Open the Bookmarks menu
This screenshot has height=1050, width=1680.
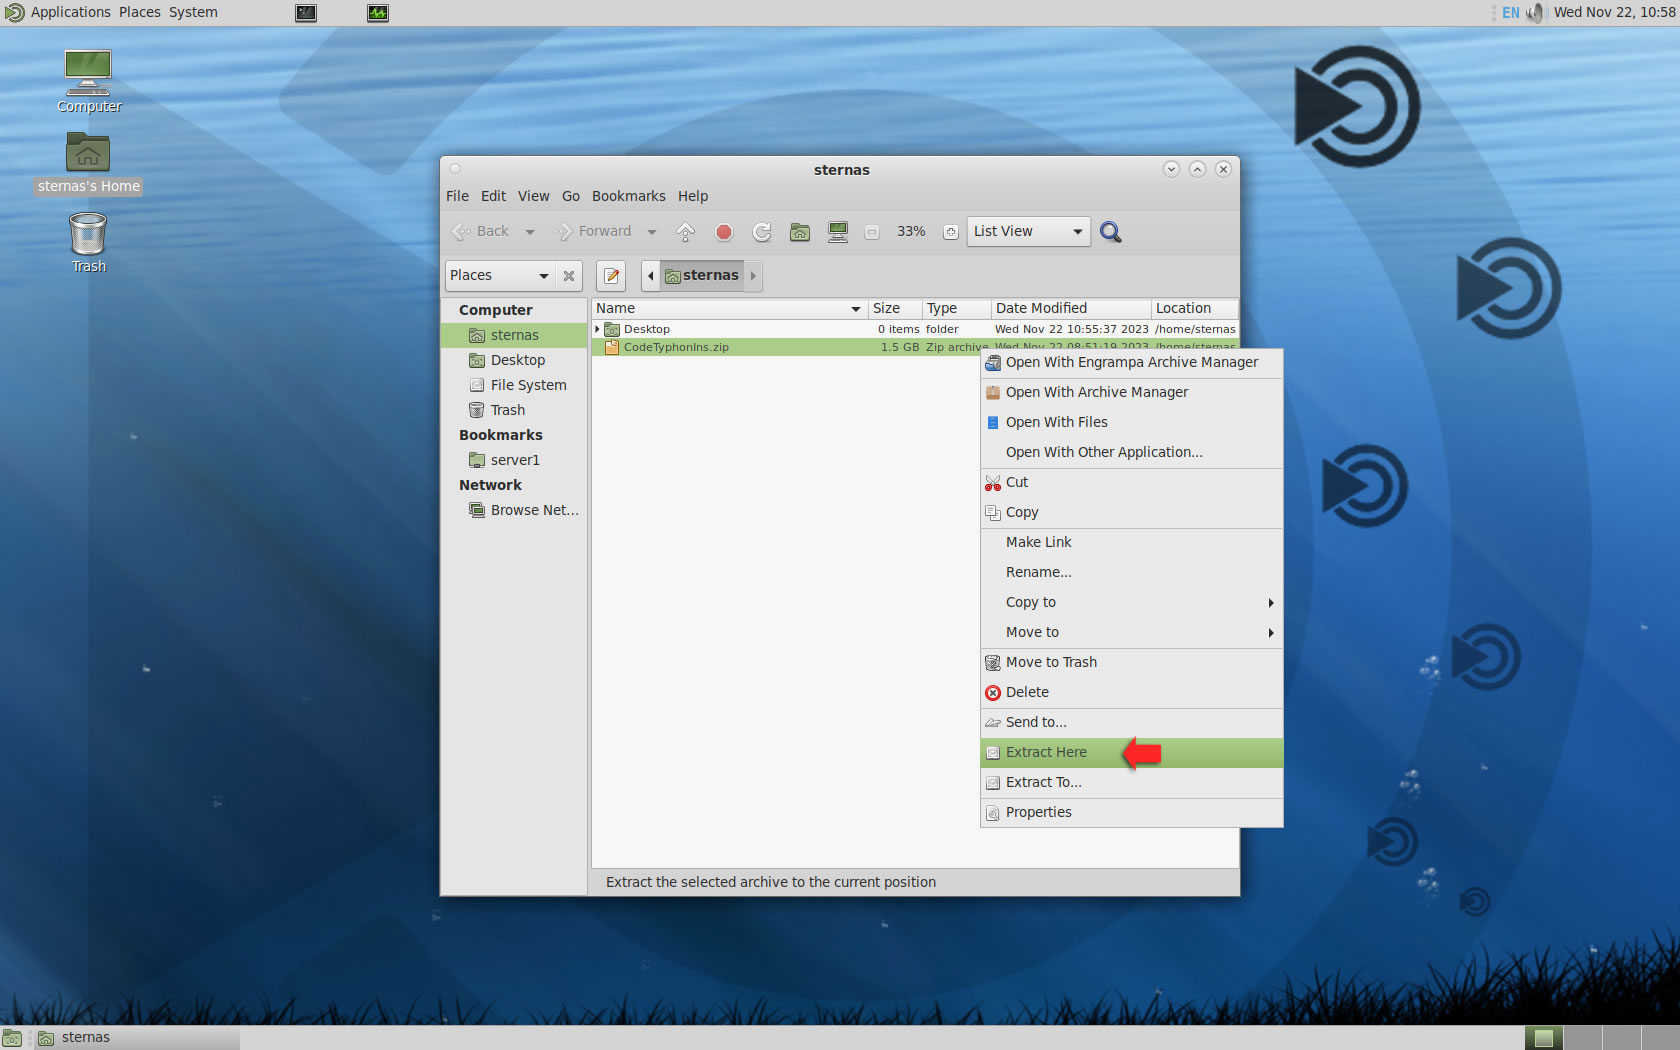coord(628,196)
